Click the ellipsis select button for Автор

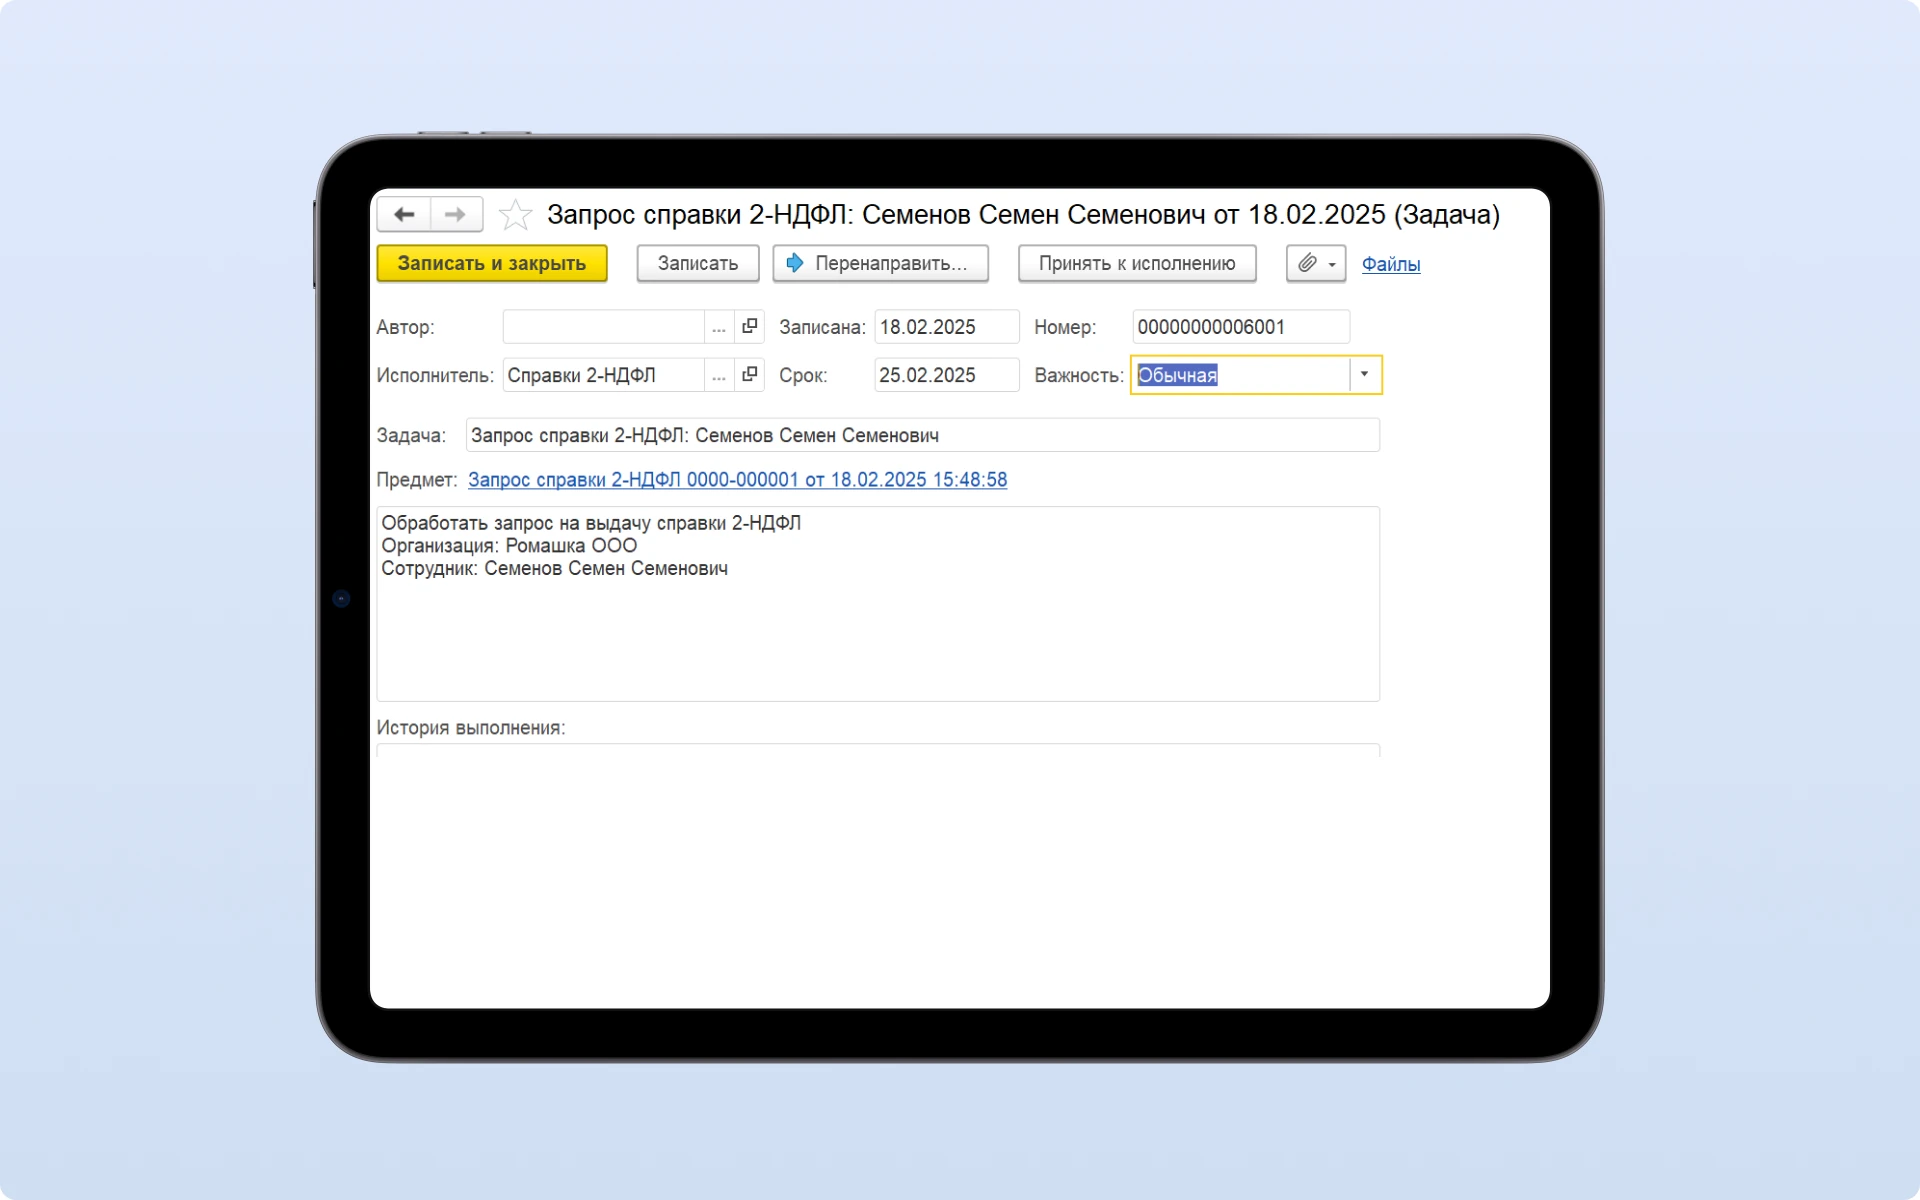point(718,327)
